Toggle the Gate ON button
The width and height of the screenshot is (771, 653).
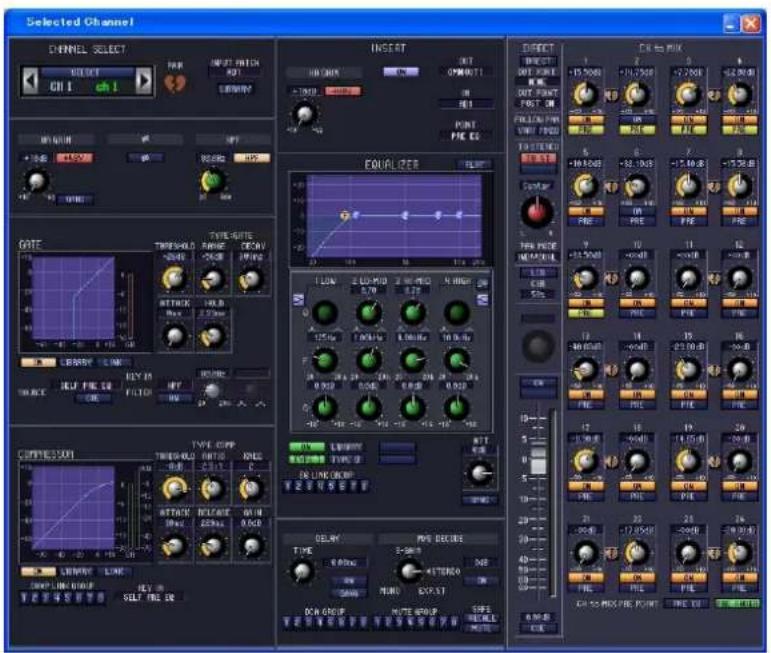(38, 362)
